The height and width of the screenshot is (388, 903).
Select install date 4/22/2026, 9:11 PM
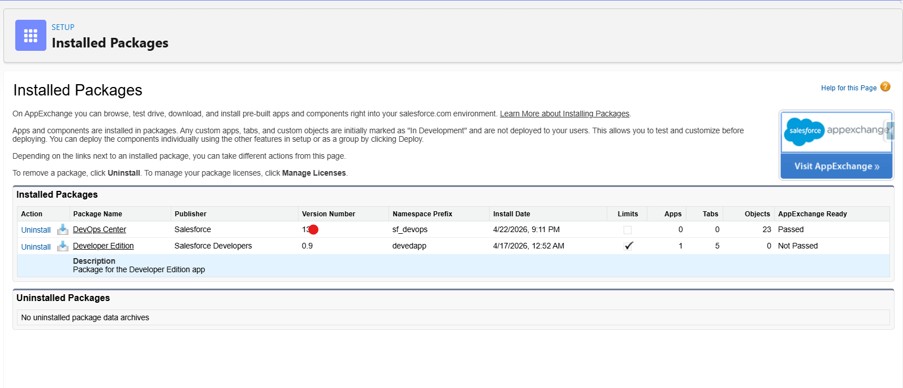point(526,230)
